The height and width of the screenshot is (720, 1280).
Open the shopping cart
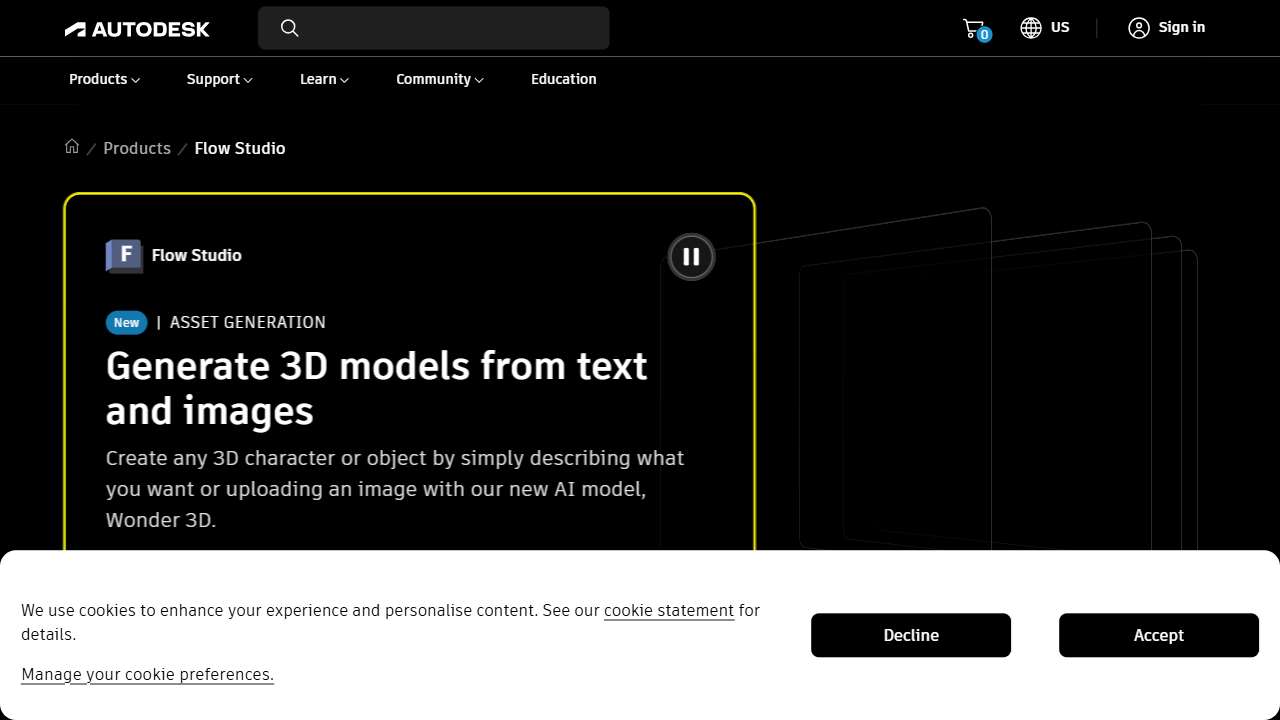click(973, 28)
